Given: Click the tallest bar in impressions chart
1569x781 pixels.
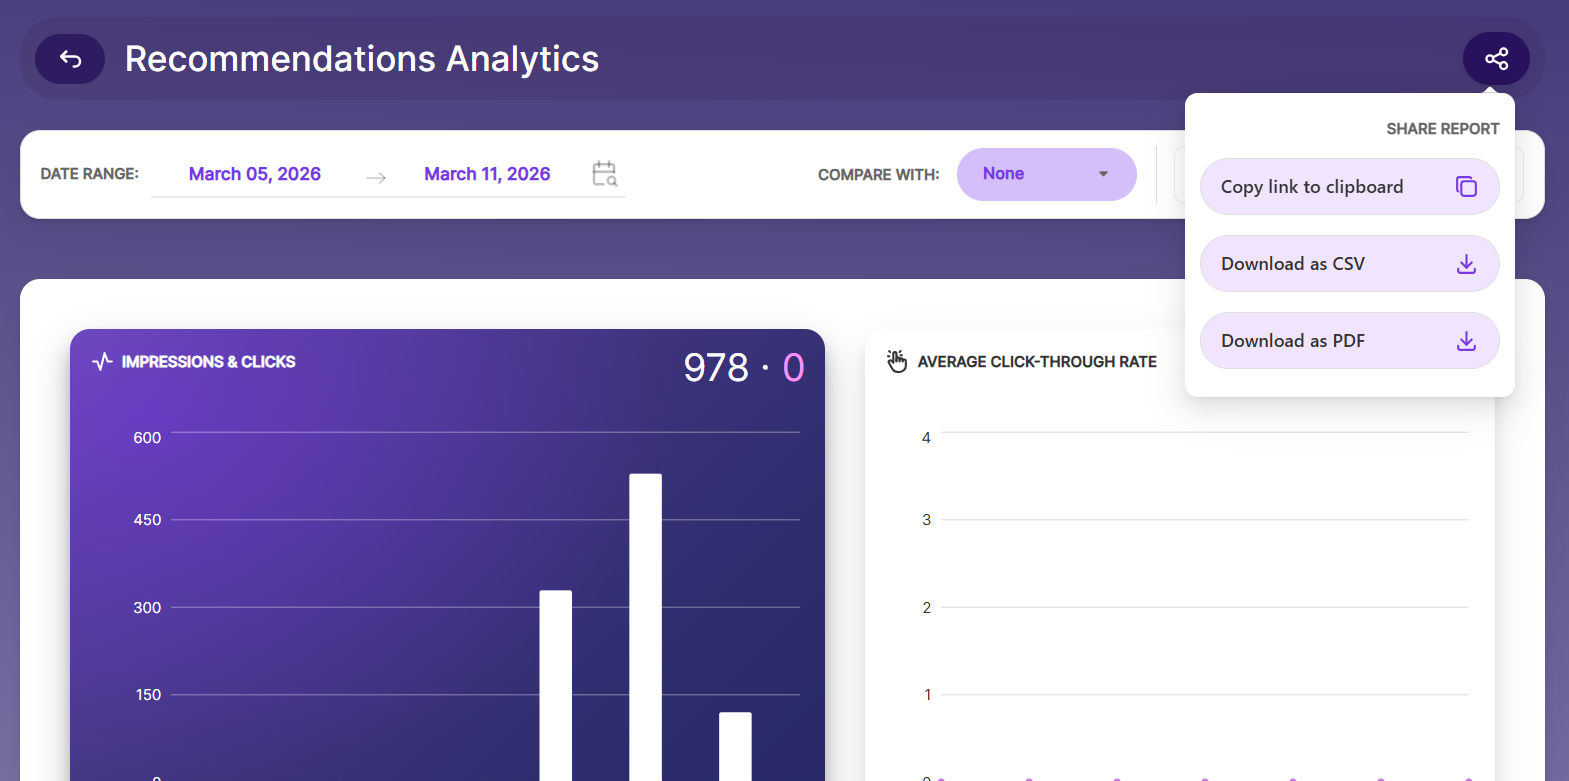Looking at the screenshot, I should tap(645, 627).
